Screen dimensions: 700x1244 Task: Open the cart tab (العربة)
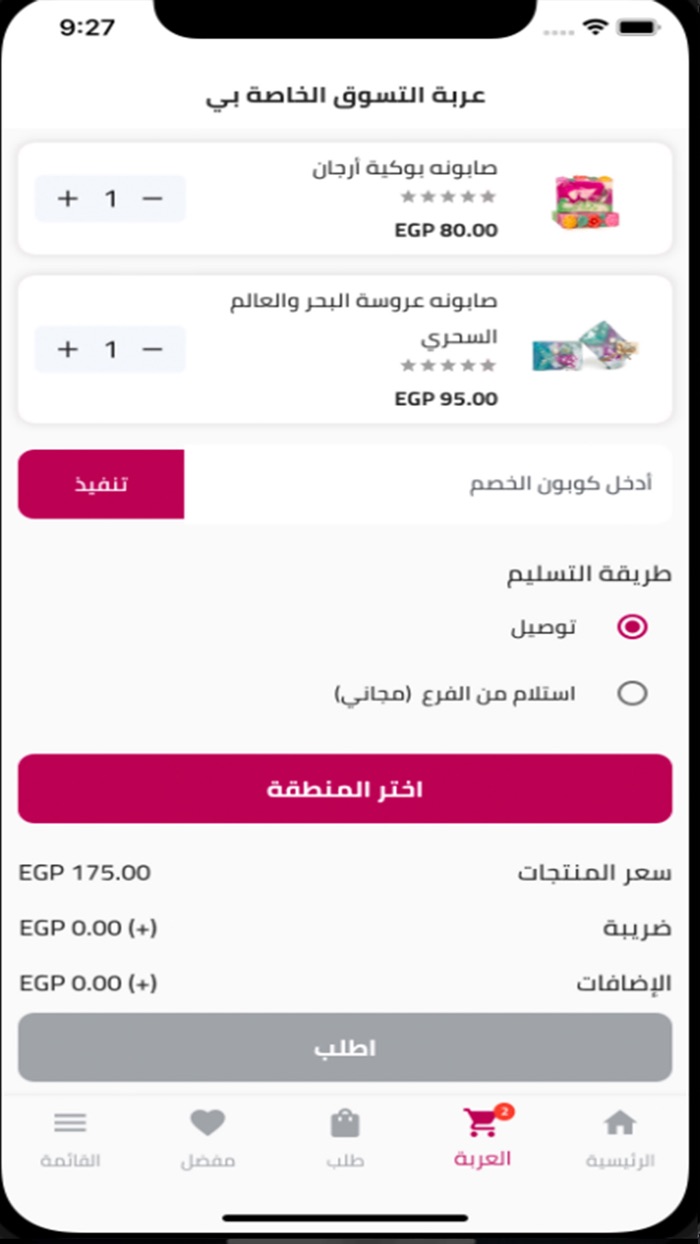pos(482,1137)
